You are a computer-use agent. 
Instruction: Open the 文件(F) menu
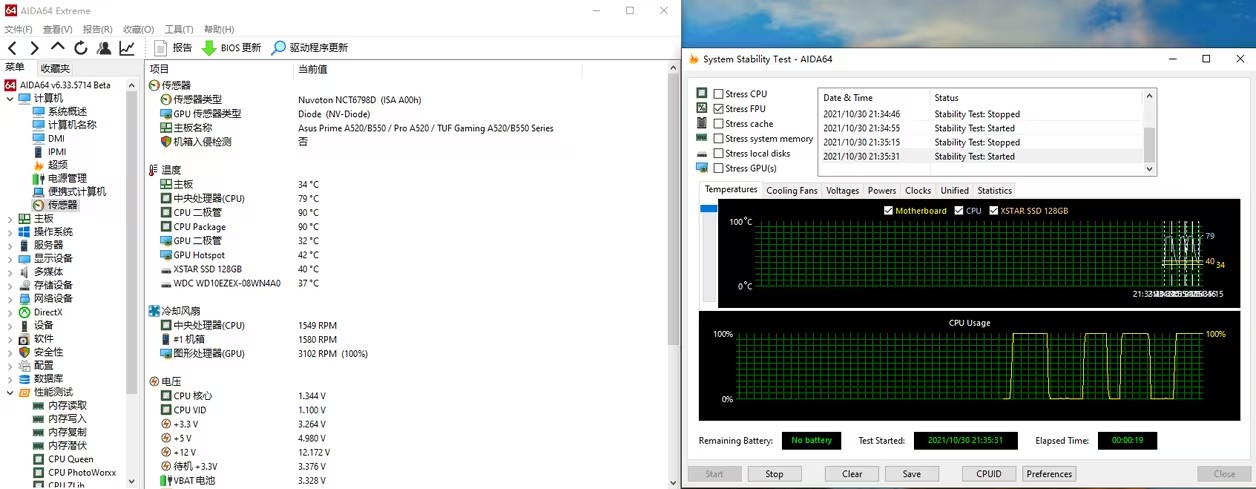pyautogui.click(x=18, y=30)
